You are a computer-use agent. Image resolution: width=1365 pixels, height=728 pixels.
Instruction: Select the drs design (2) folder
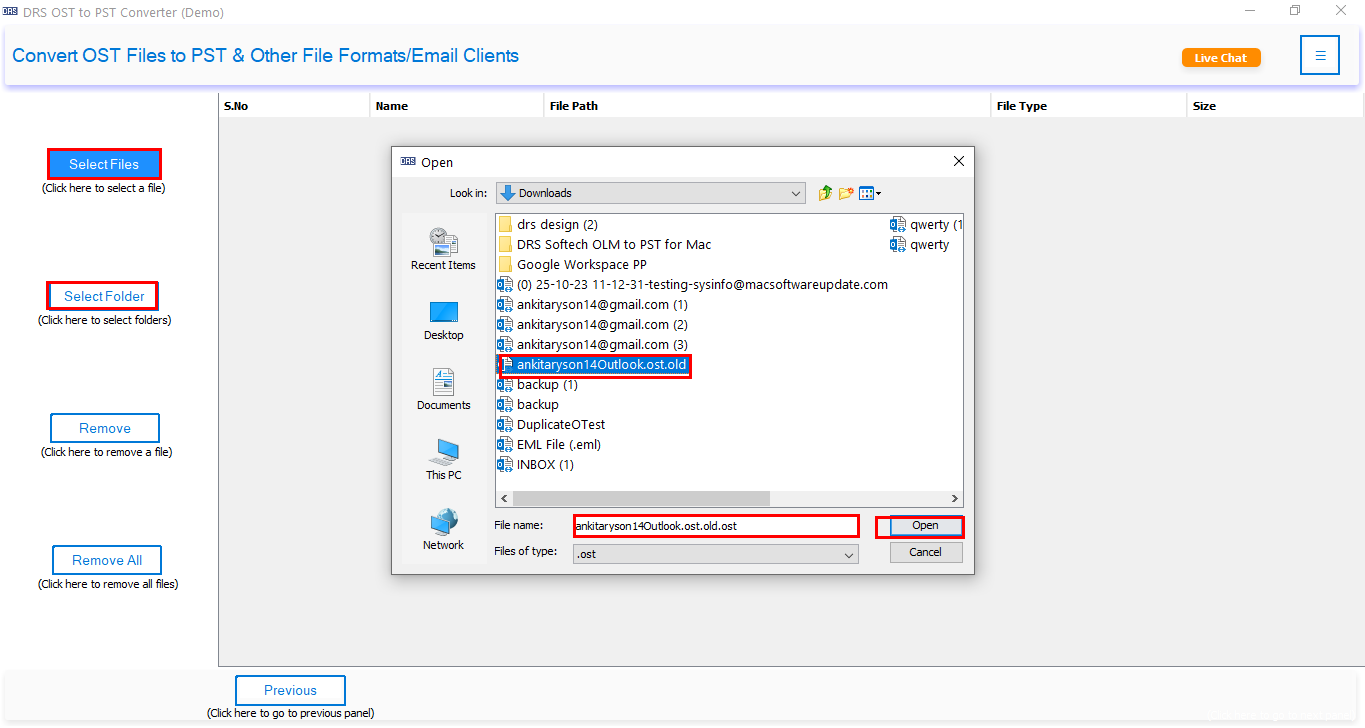point(548,224)
